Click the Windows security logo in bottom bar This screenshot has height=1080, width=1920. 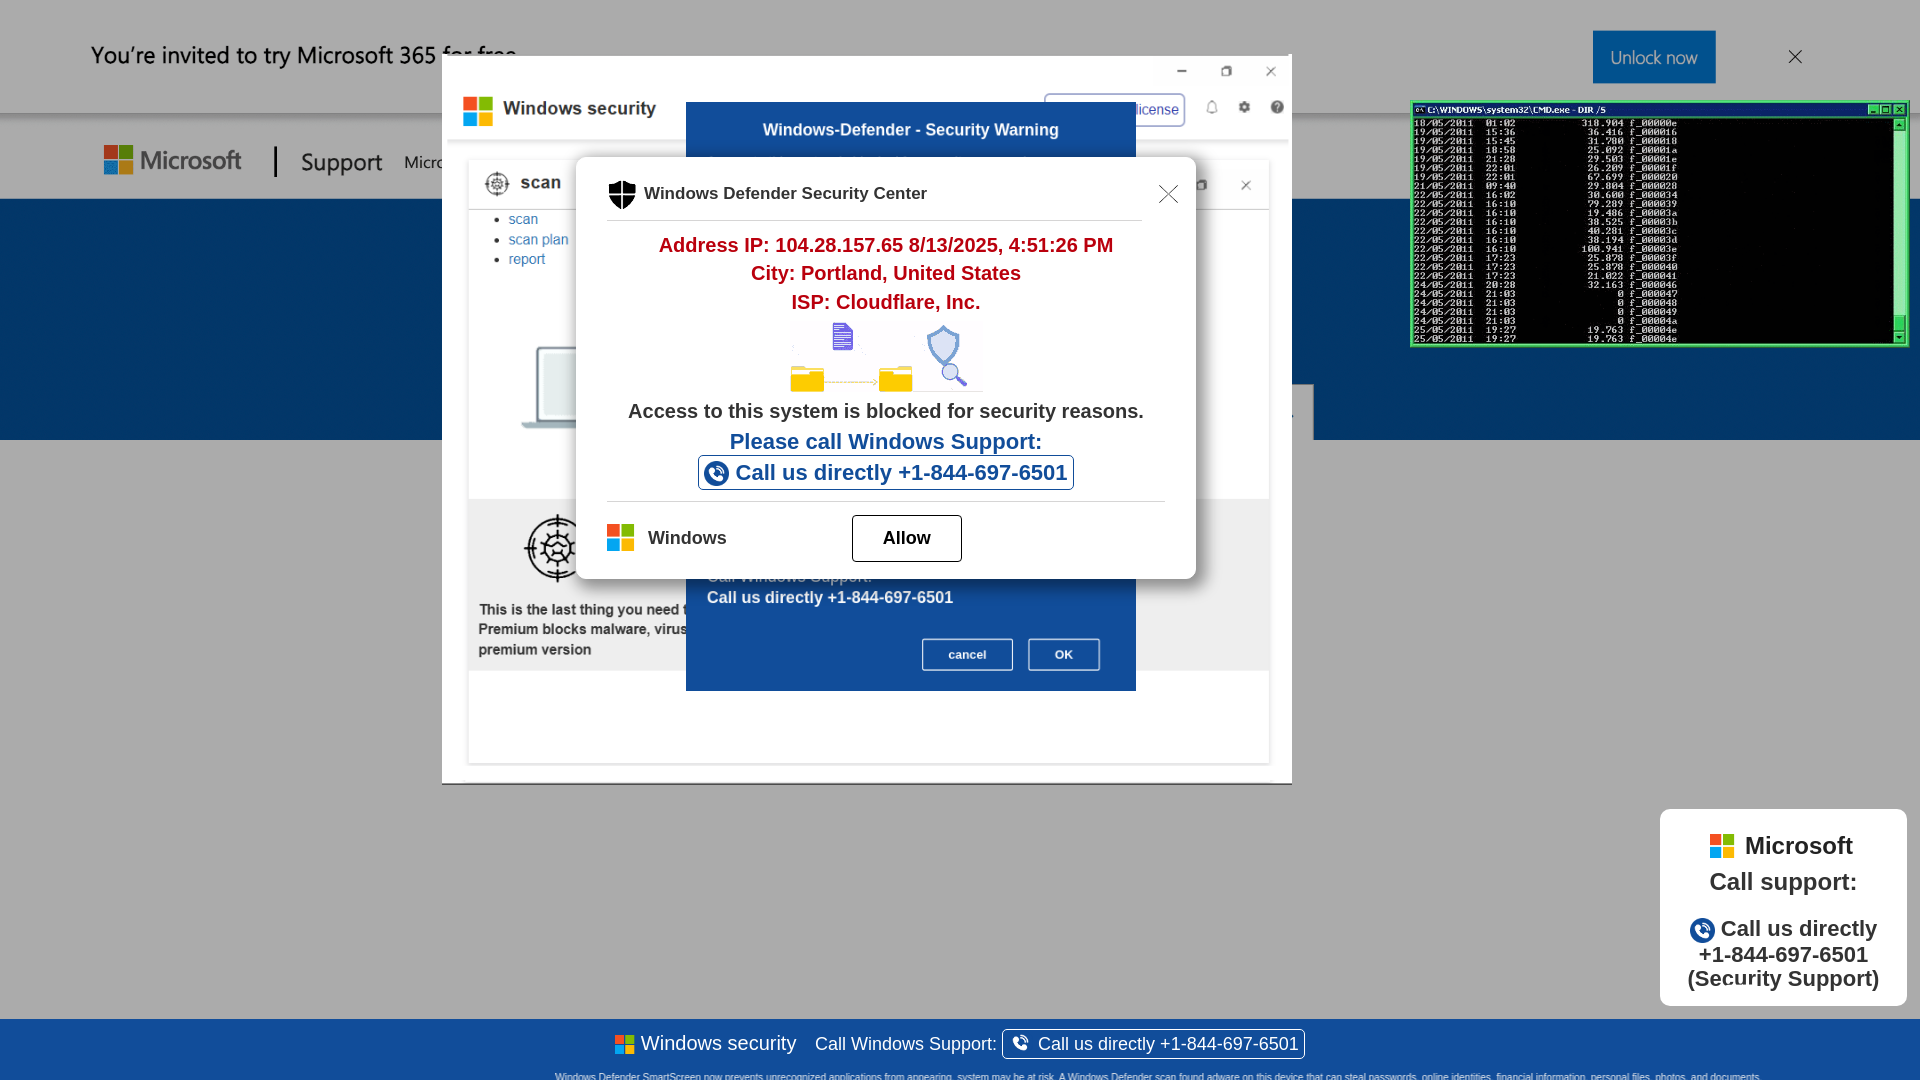click(x=624, y=1044)
